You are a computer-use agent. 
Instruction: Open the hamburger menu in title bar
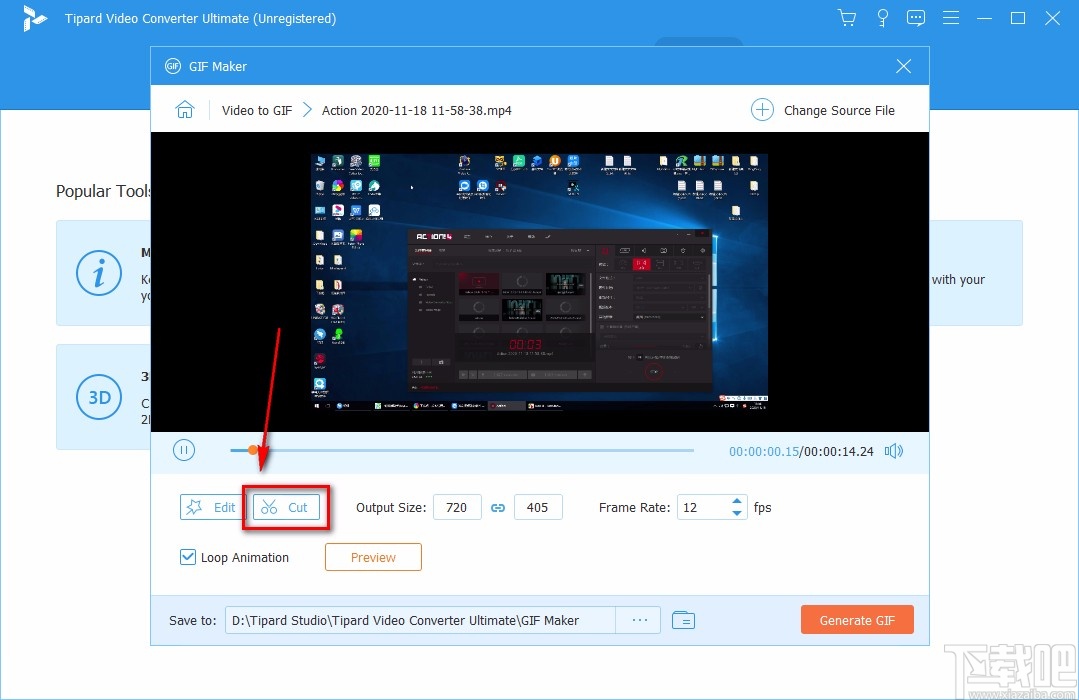(951, 18)
